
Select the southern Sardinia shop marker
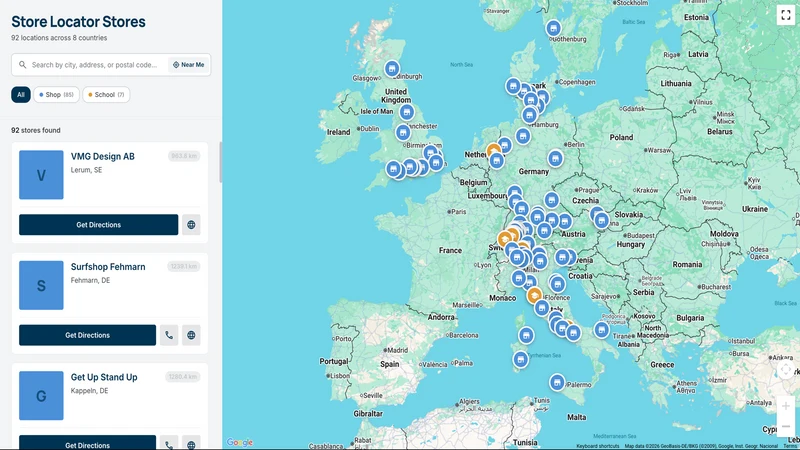point(520,359)
